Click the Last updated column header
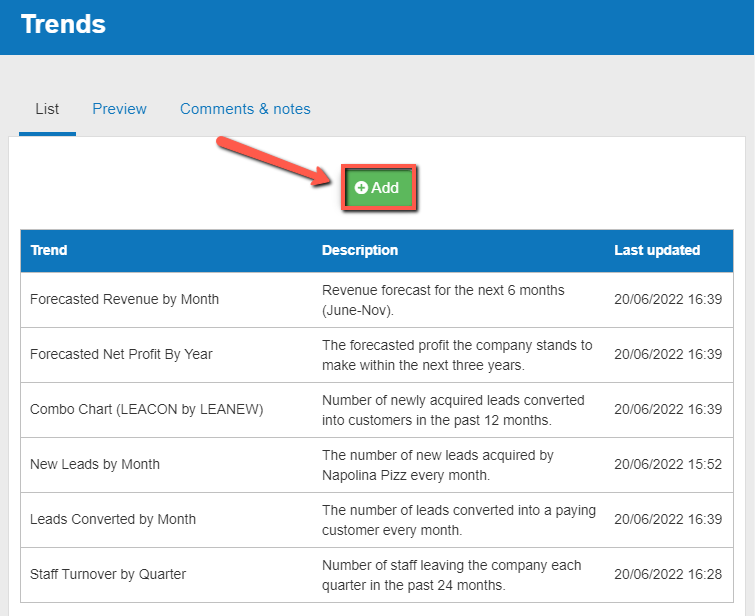 click(657, 250)
